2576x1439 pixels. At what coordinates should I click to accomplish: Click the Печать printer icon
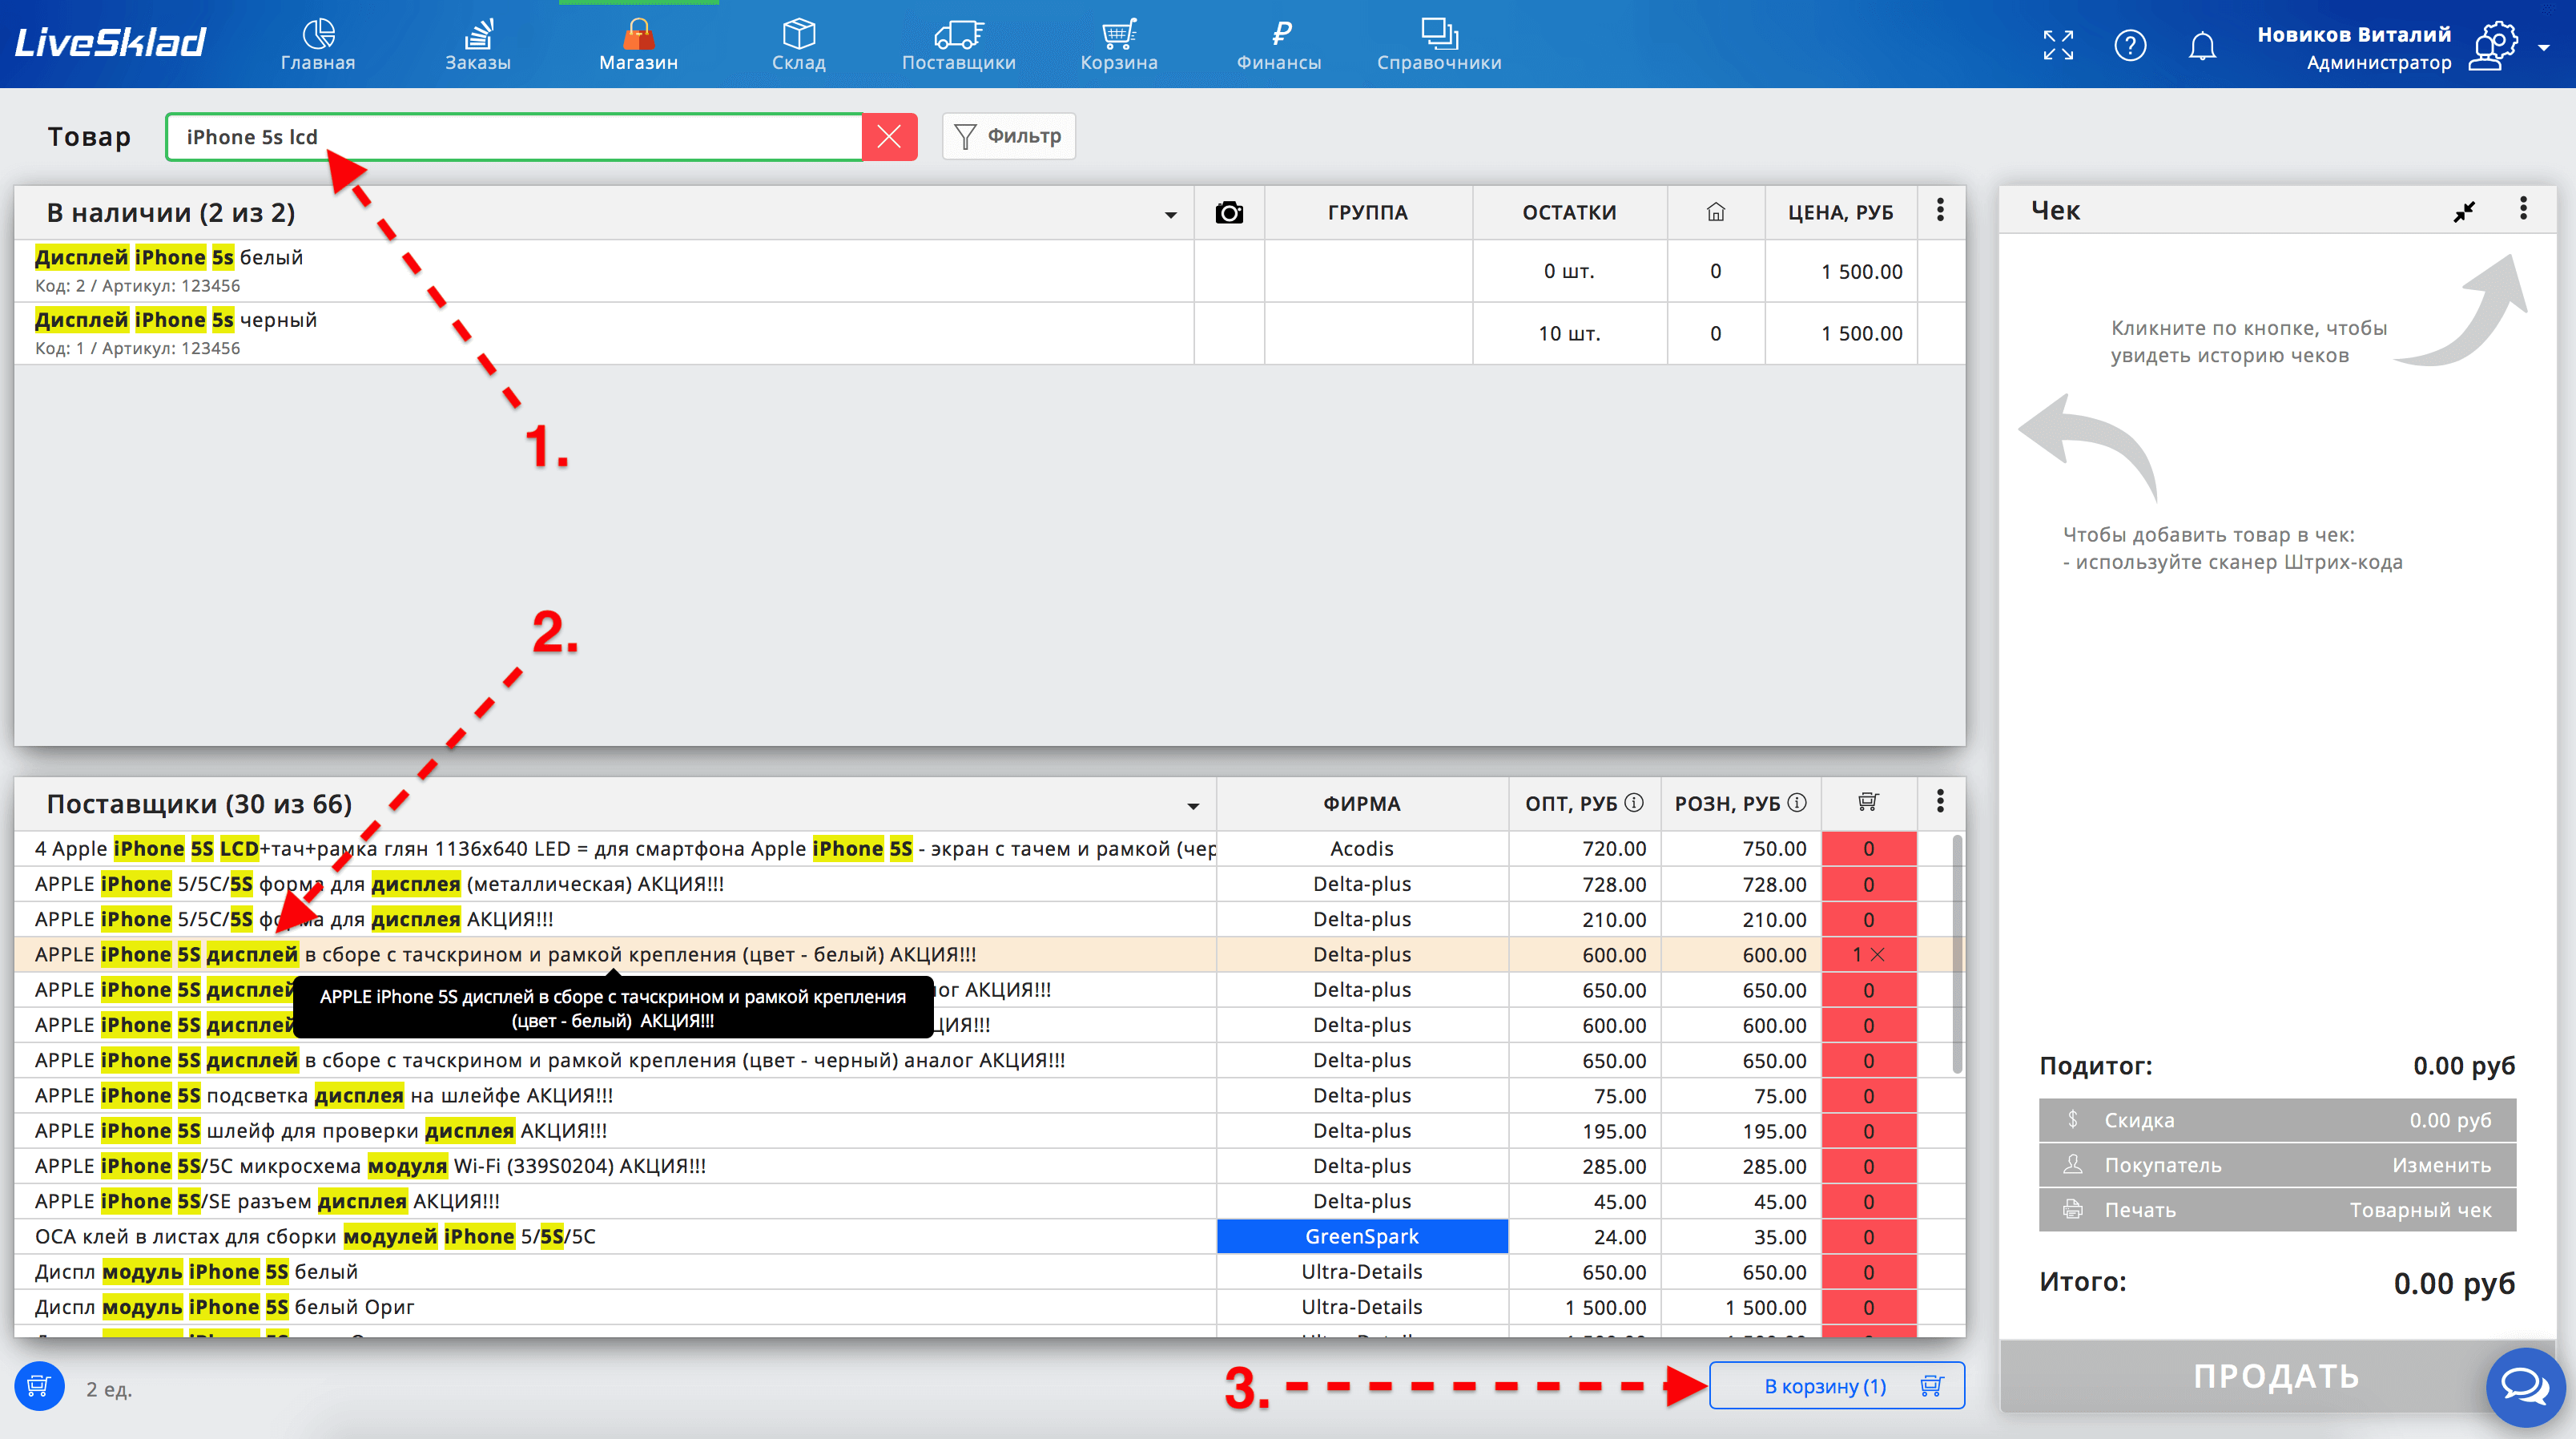point(2073,1209)
